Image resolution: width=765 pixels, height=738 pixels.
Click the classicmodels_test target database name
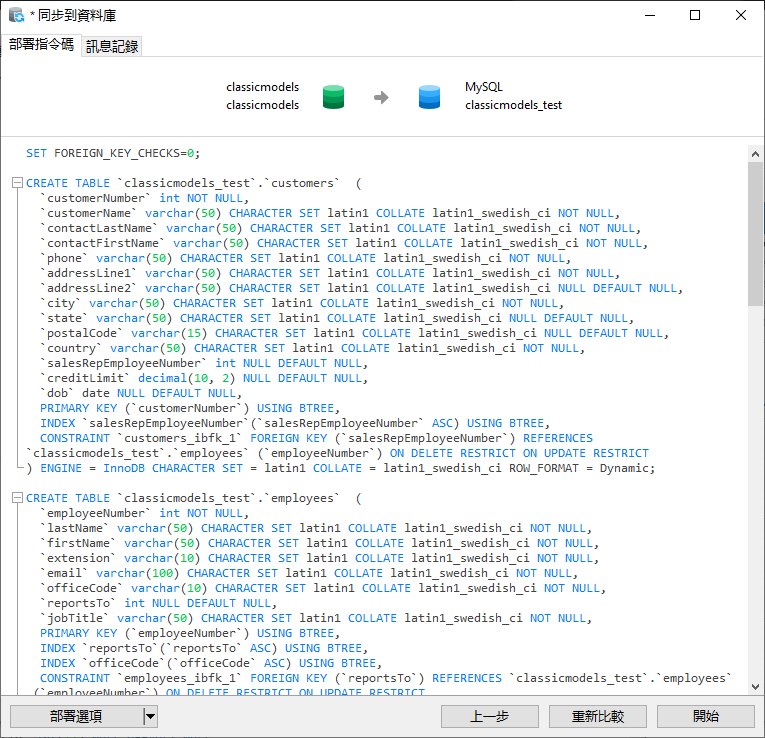point(513,105)
